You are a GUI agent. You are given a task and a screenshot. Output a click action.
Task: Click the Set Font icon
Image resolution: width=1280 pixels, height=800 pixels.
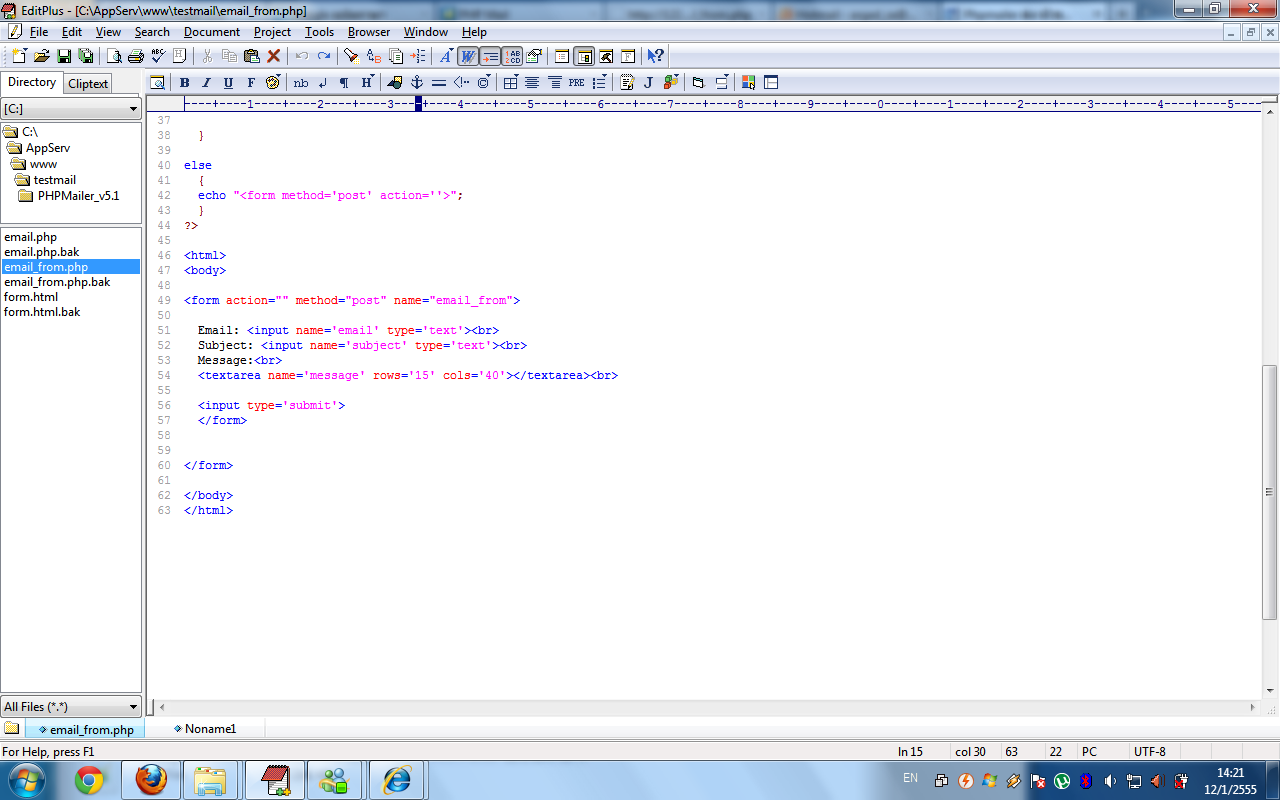(x=446, y=56)
